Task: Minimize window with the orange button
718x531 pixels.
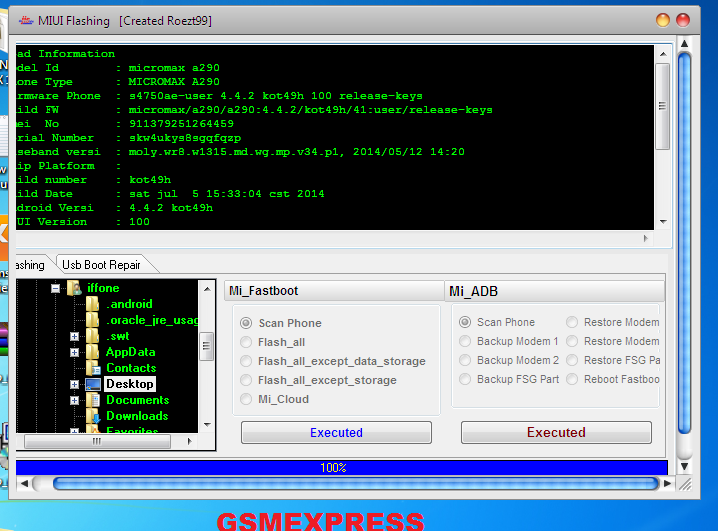Action: (663, 20)
